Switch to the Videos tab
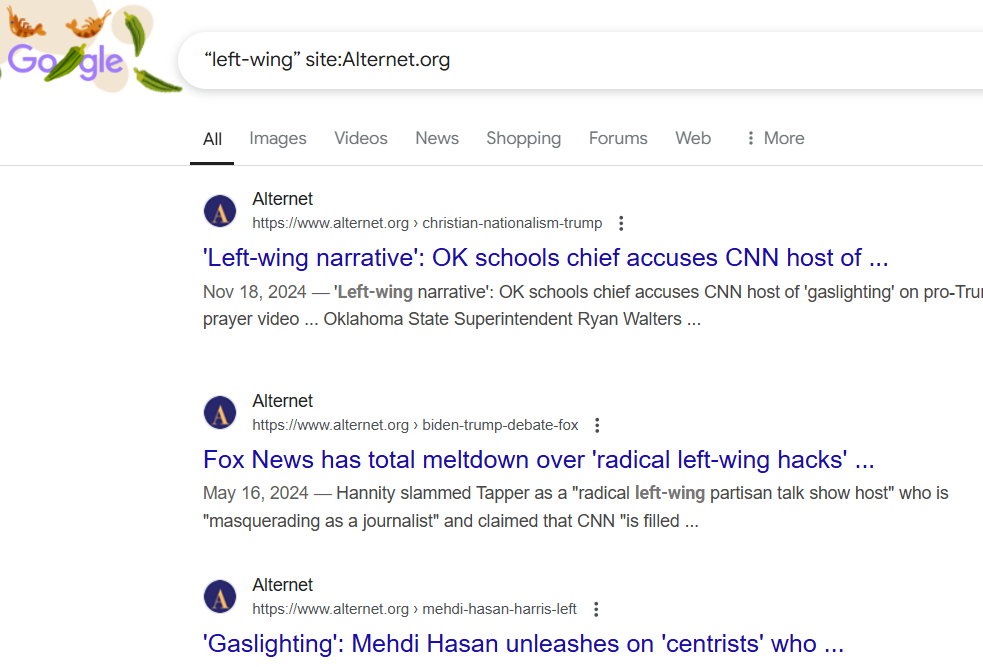Screen dimensions: 983x667 tap(361, 138)
